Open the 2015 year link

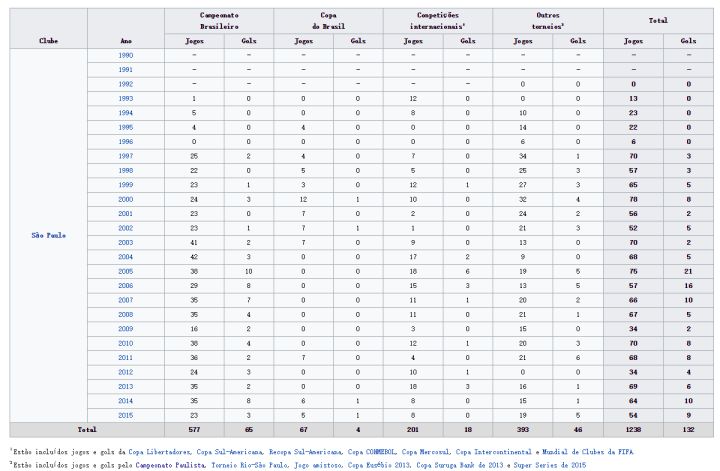(125, 414)
